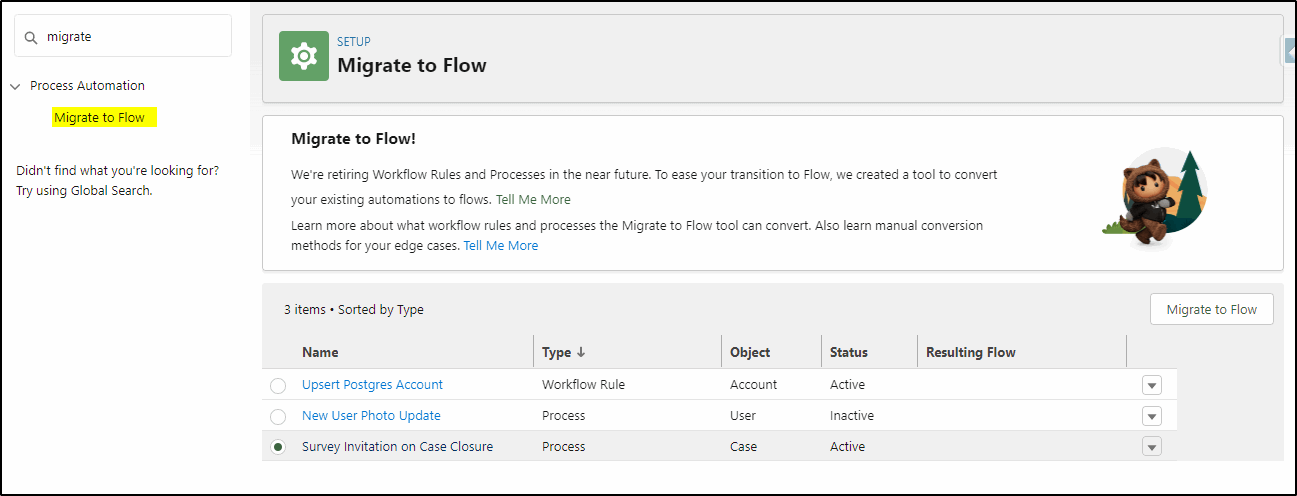Image resolution: width=1297 pixels, height=496 pixels.
Task: Sort by the Status column header
Action: tap(849, 352)
